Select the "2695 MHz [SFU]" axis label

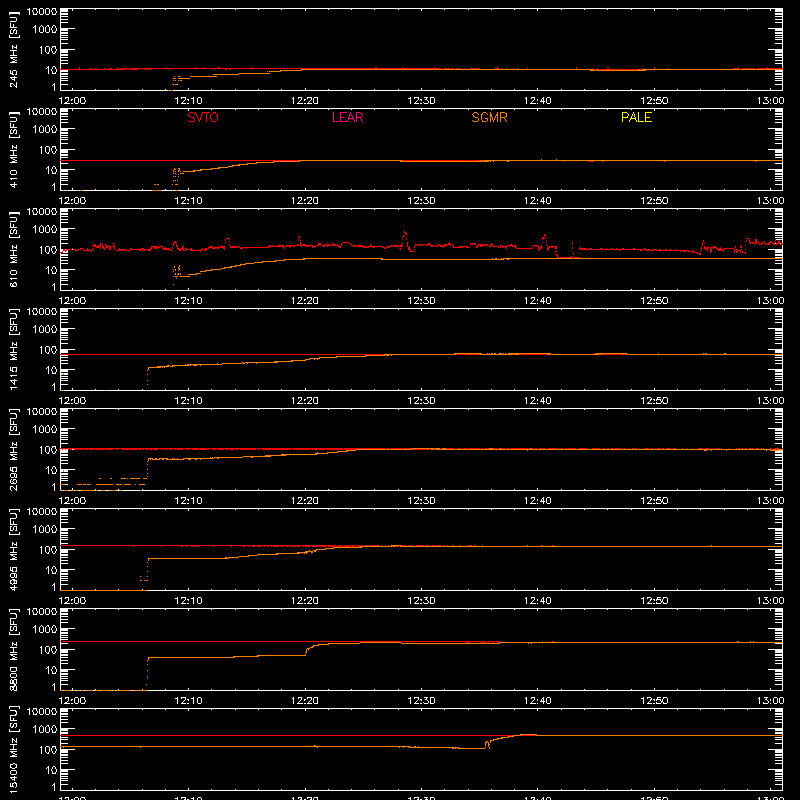point(14,449)
